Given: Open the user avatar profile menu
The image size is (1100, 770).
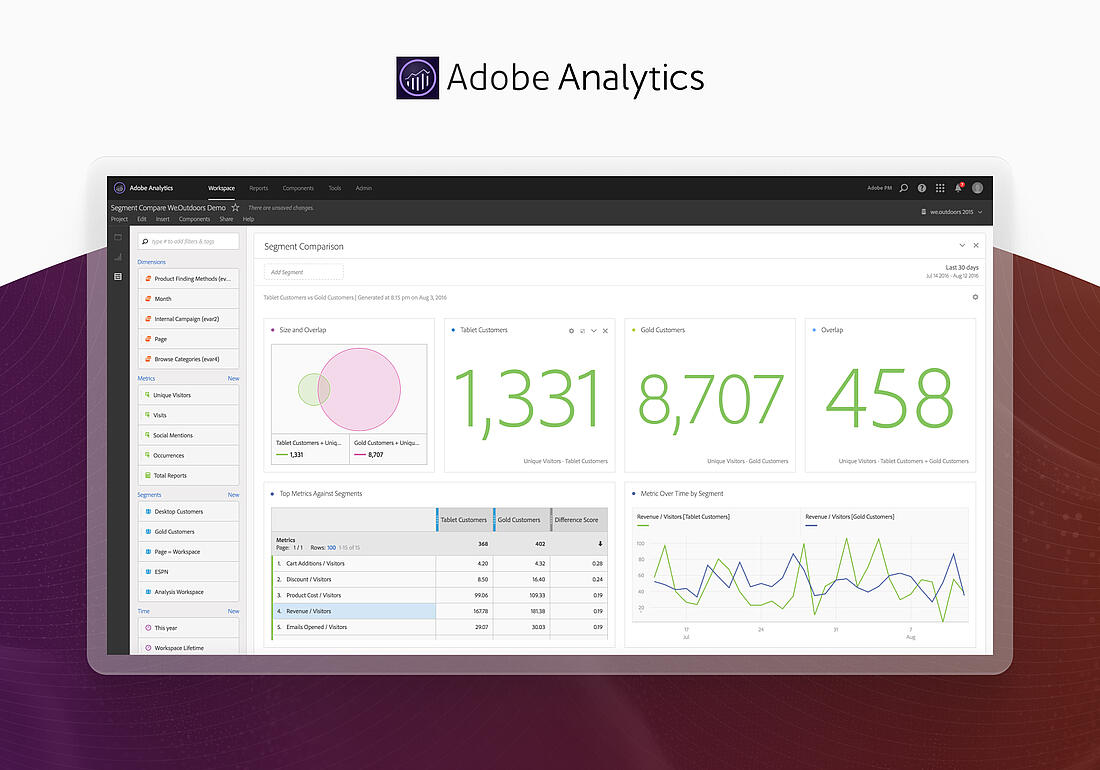Looking at the screenshot, I should click(x=977, y=188).
